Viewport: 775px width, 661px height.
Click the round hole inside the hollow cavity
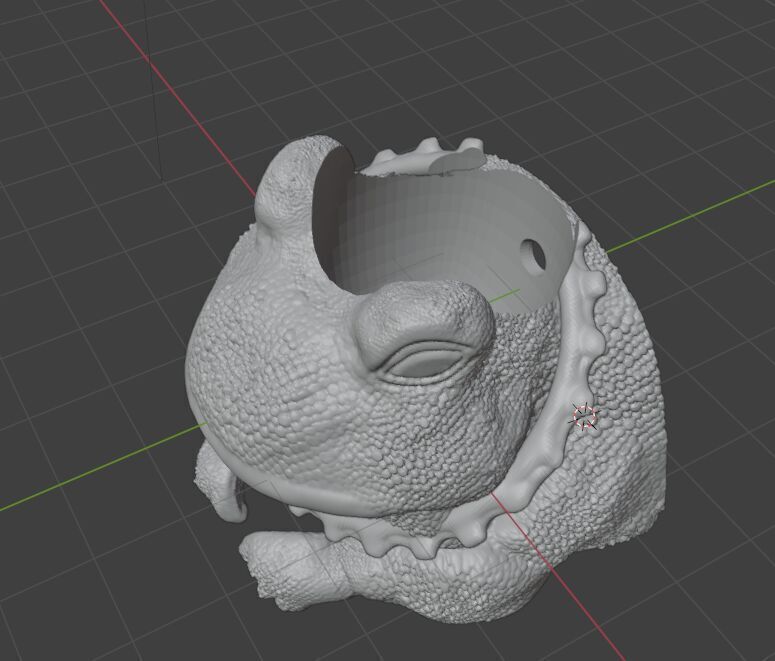533,255
